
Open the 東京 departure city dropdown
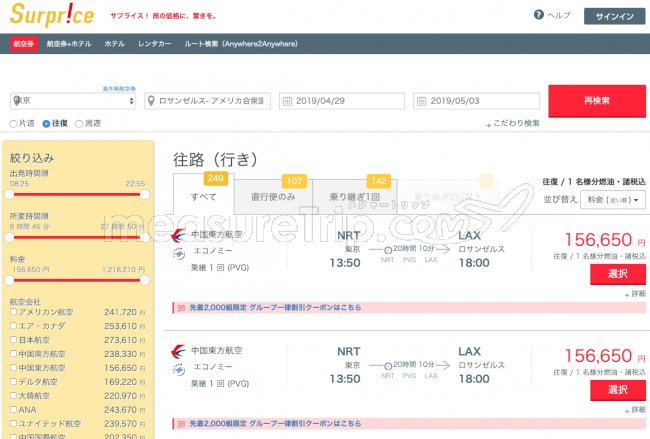pyautogui.click(x=73, y=101)
